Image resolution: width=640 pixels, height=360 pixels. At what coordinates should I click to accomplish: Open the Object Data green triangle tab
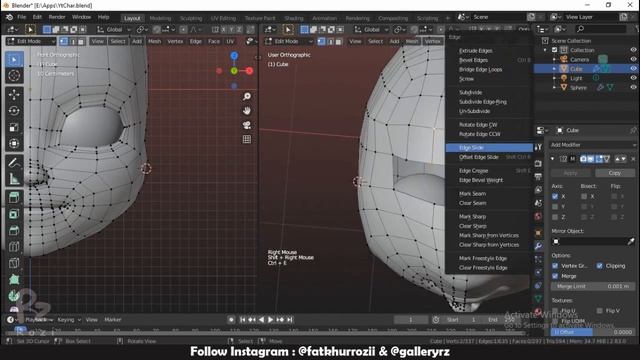[538, 299]
